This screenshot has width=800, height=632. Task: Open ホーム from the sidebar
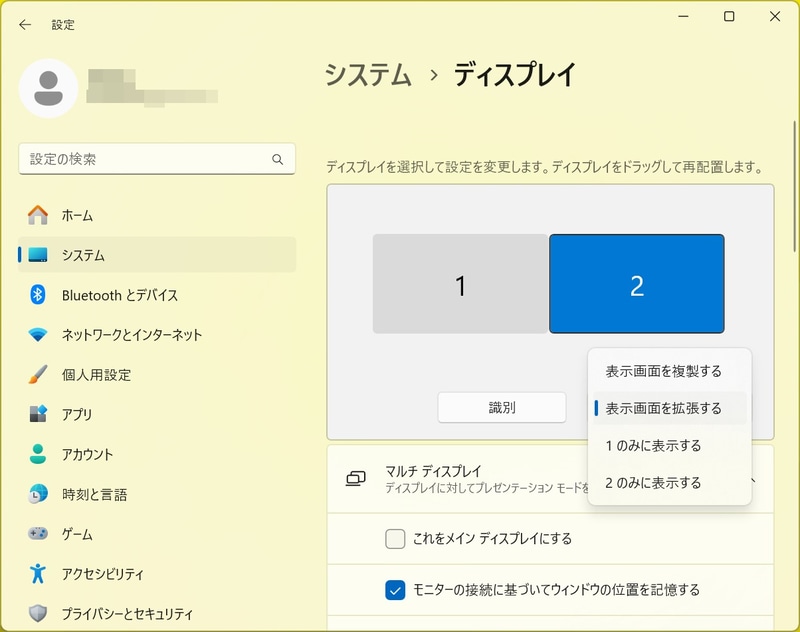39,215
